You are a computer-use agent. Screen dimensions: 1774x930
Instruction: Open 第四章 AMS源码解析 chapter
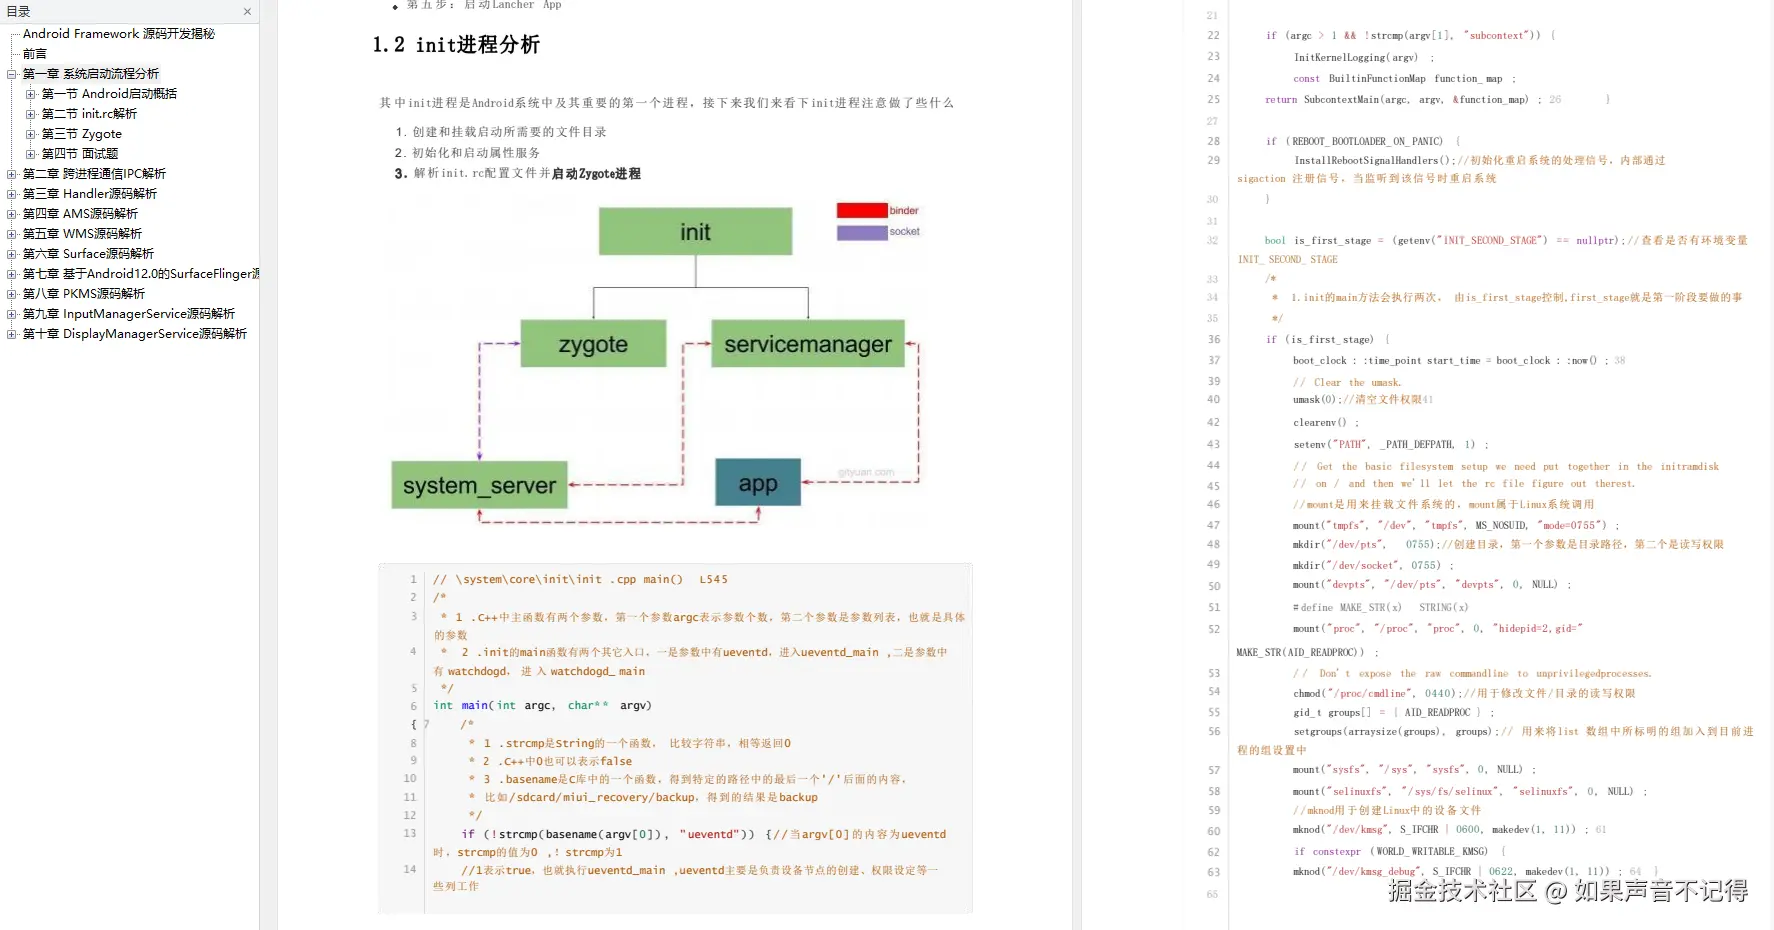[78, 213]
